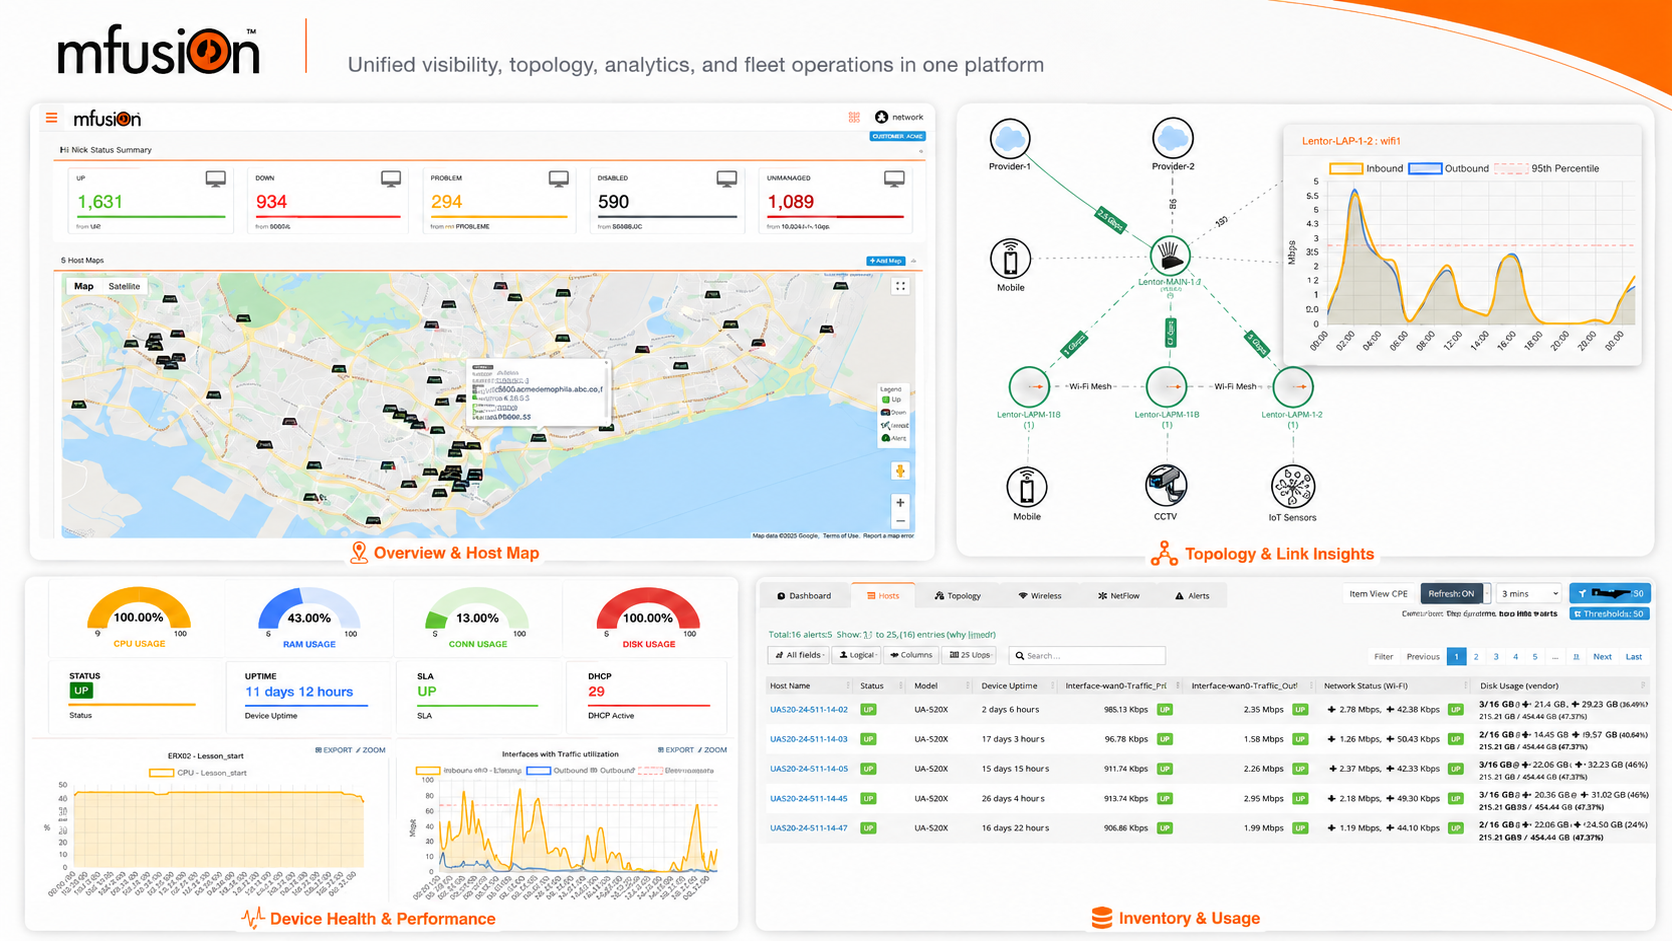Open the orange hamburger menu

51,118
